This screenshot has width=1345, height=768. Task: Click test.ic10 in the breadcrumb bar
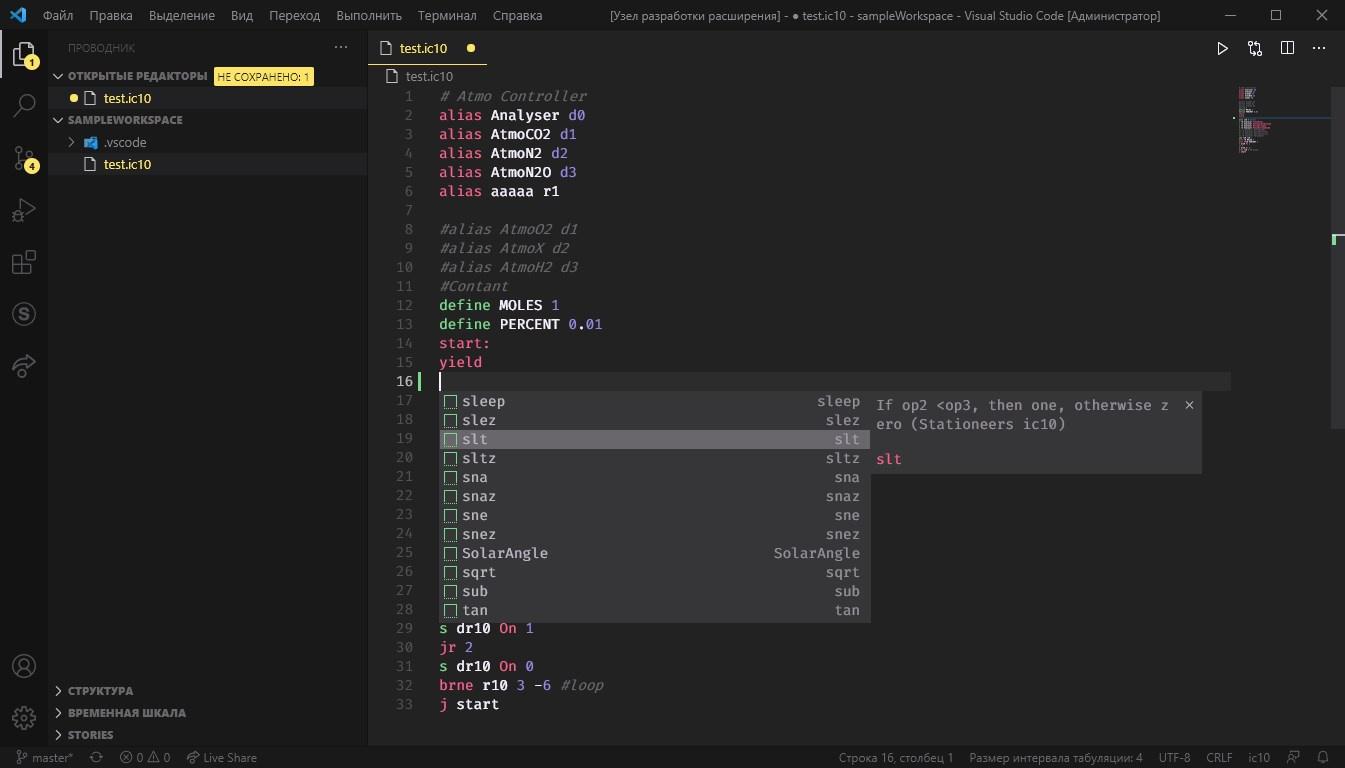coord(429,77)
